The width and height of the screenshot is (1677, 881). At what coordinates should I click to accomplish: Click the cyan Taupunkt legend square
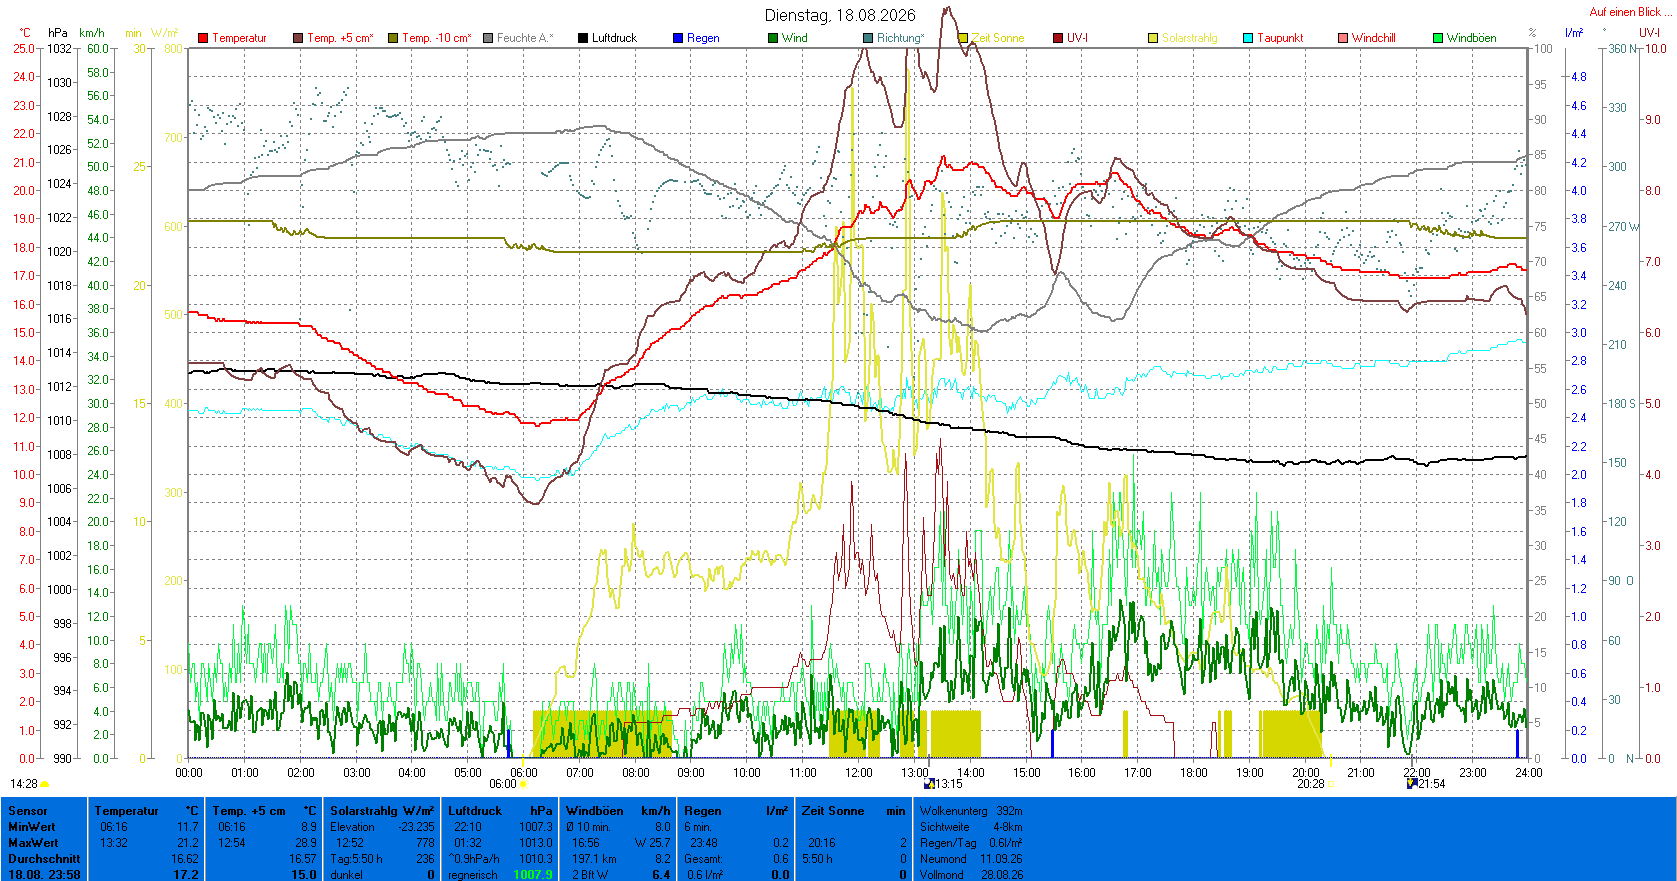point(1248,38)
